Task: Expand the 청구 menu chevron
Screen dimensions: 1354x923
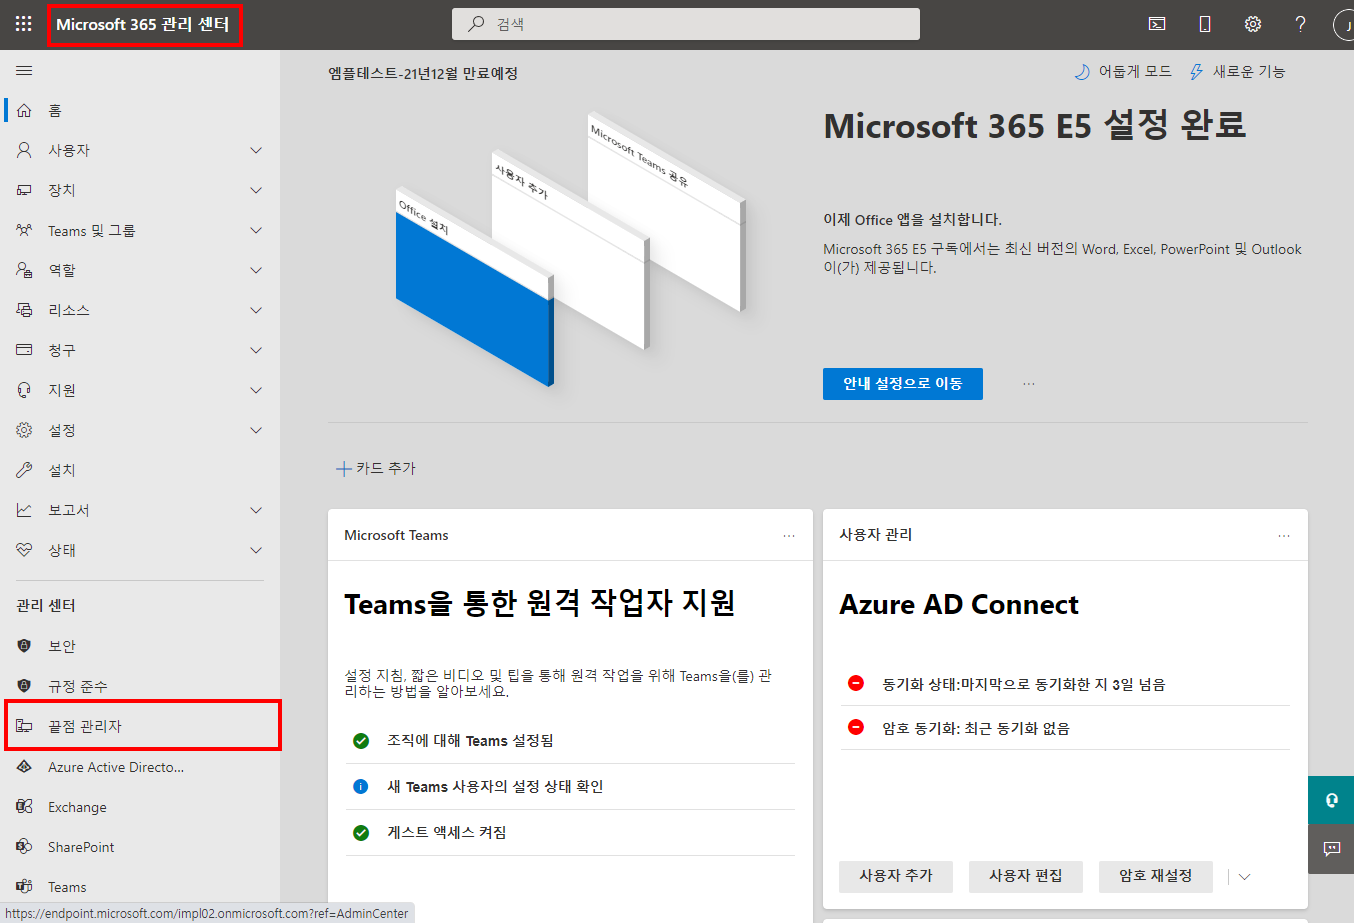Action: [256, 350]
